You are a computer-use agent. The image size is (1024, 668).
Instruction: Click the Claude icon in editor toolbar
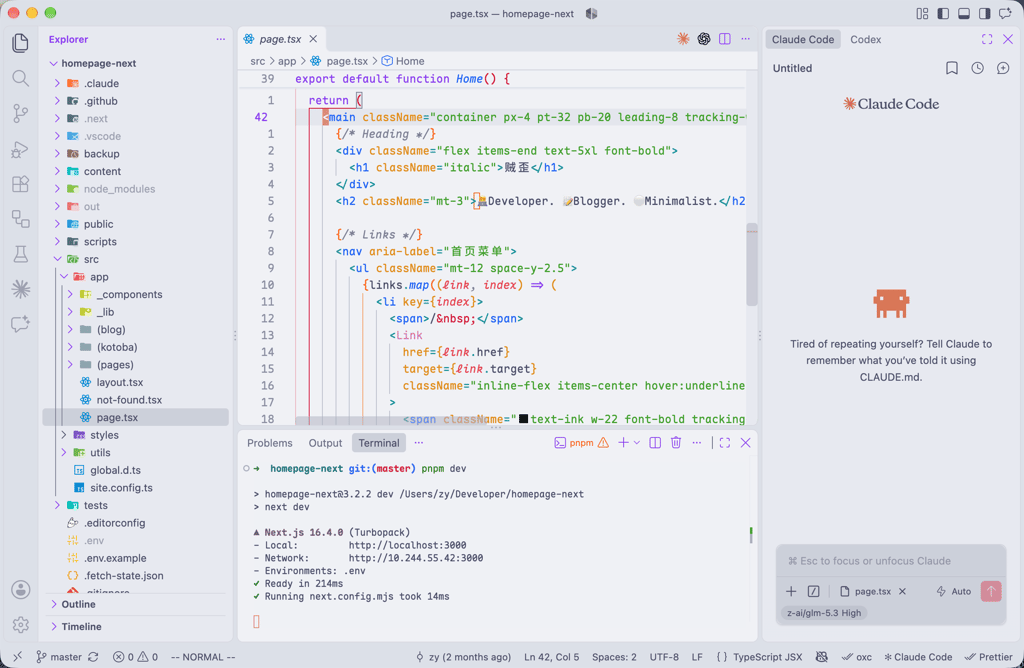pyautogui.click(x=683, y=39)
